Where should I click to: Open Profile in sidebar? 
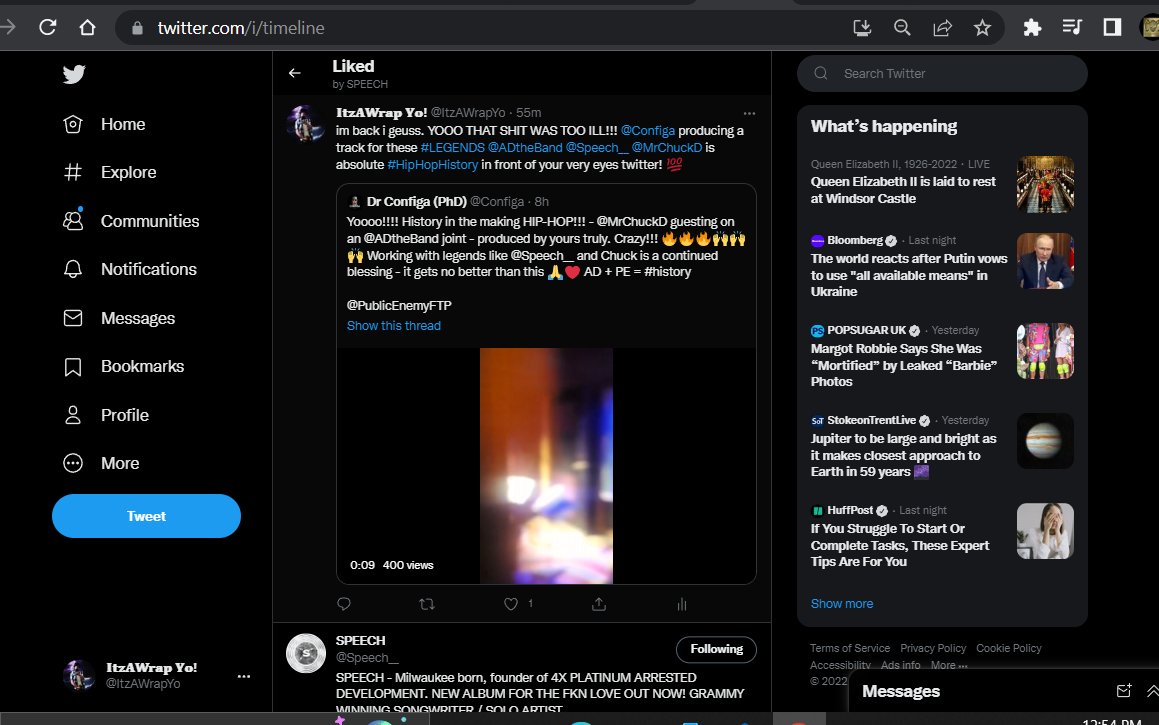(x=106, y=415)
